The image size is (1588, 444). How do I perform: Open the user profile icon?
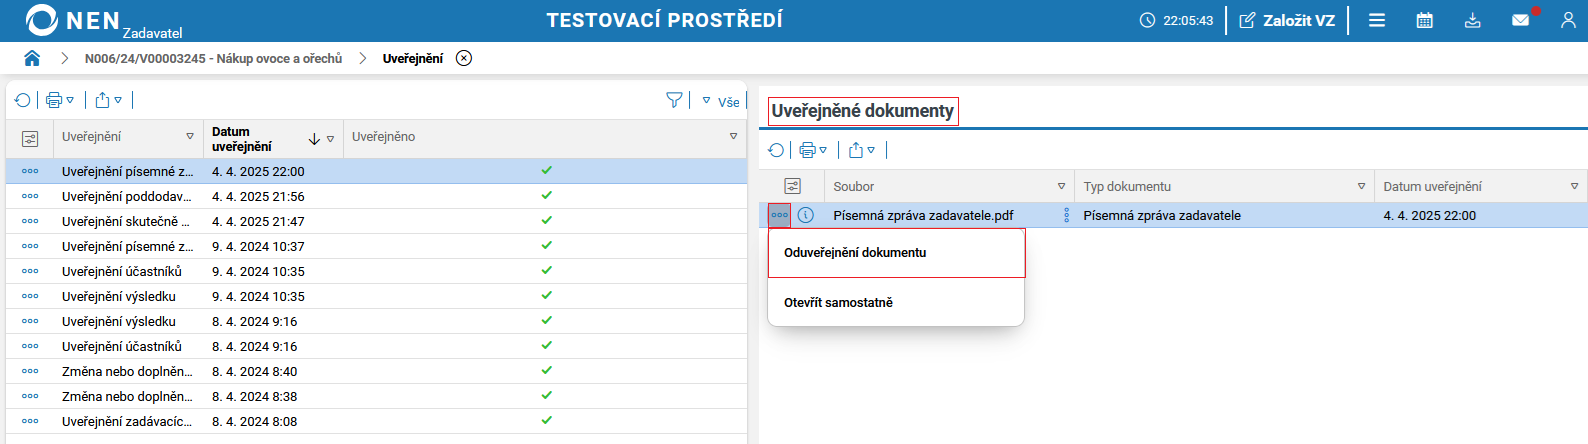(1567, 20)
